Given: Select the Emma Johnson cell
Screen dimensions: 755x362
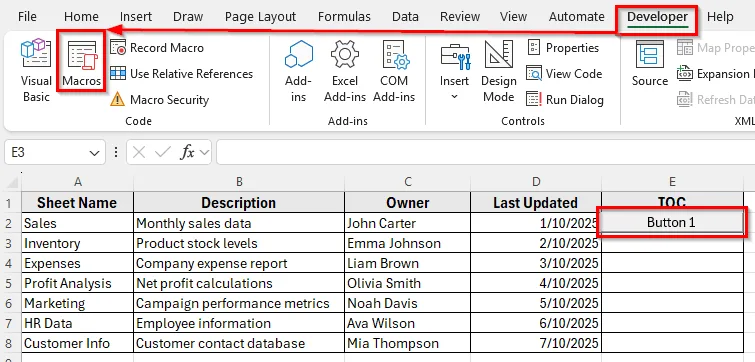Looking at the screenshot, I should pos(408,243).
